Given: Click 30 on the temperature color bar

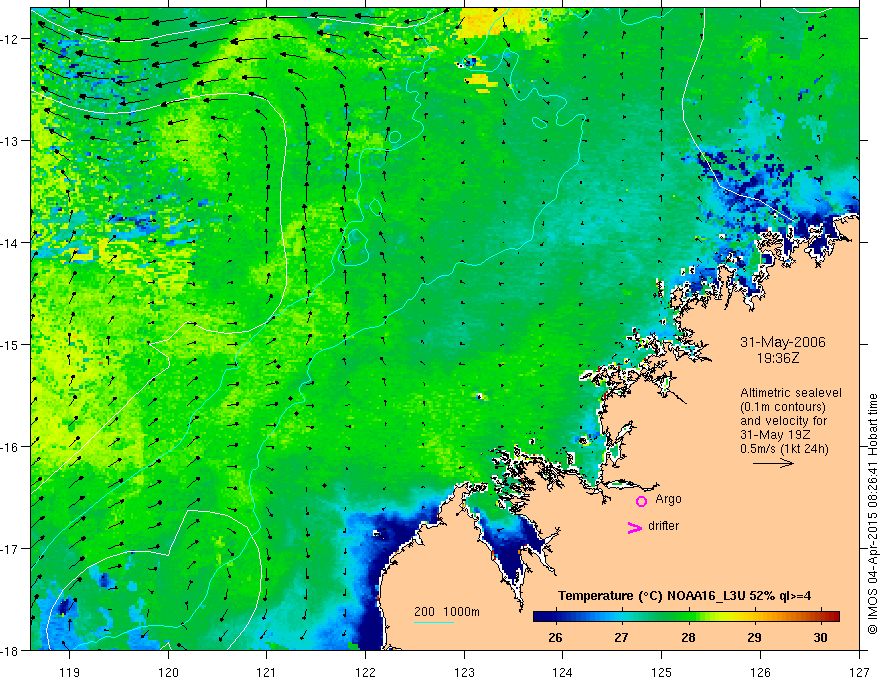Looking at the screenshot, I should pyautogui.click(x=820, y=637).
